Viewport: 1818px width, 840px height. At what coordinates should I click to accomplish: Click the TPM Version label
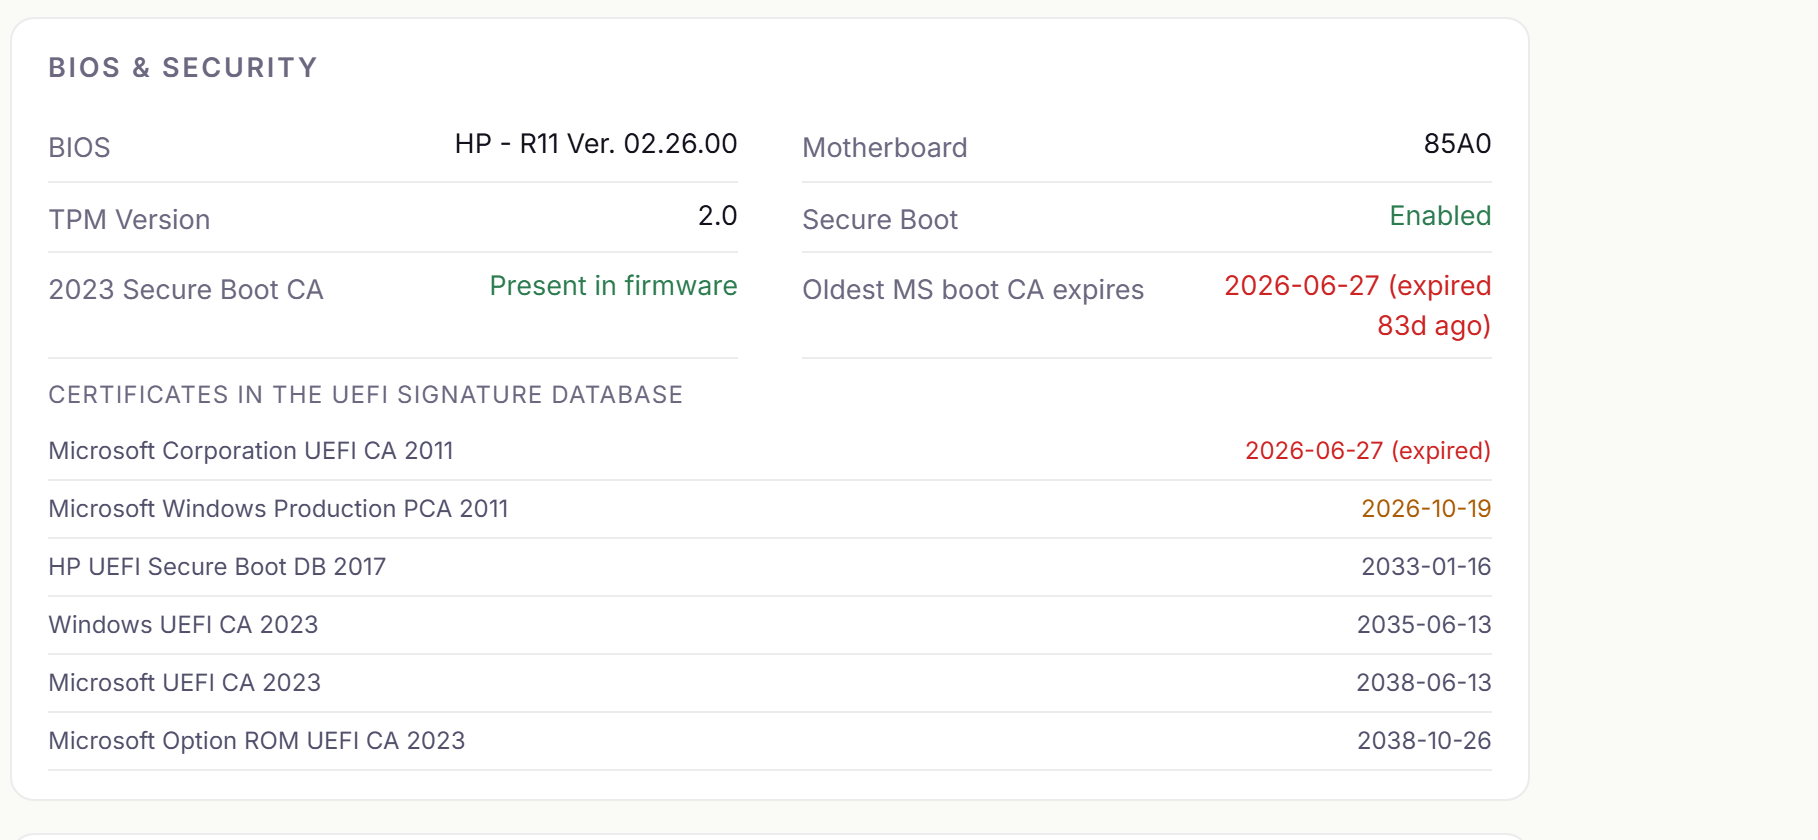pyautogui.click(x=129, y=220)
